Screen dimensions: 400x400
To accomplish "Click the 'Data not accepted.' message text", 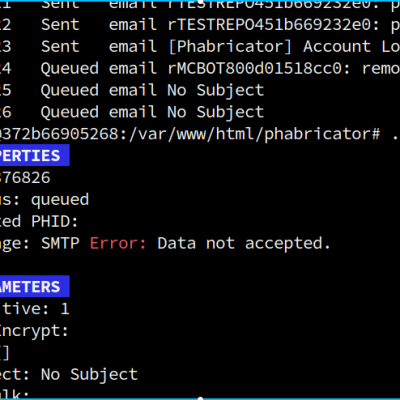I will (x=244, y=243).
